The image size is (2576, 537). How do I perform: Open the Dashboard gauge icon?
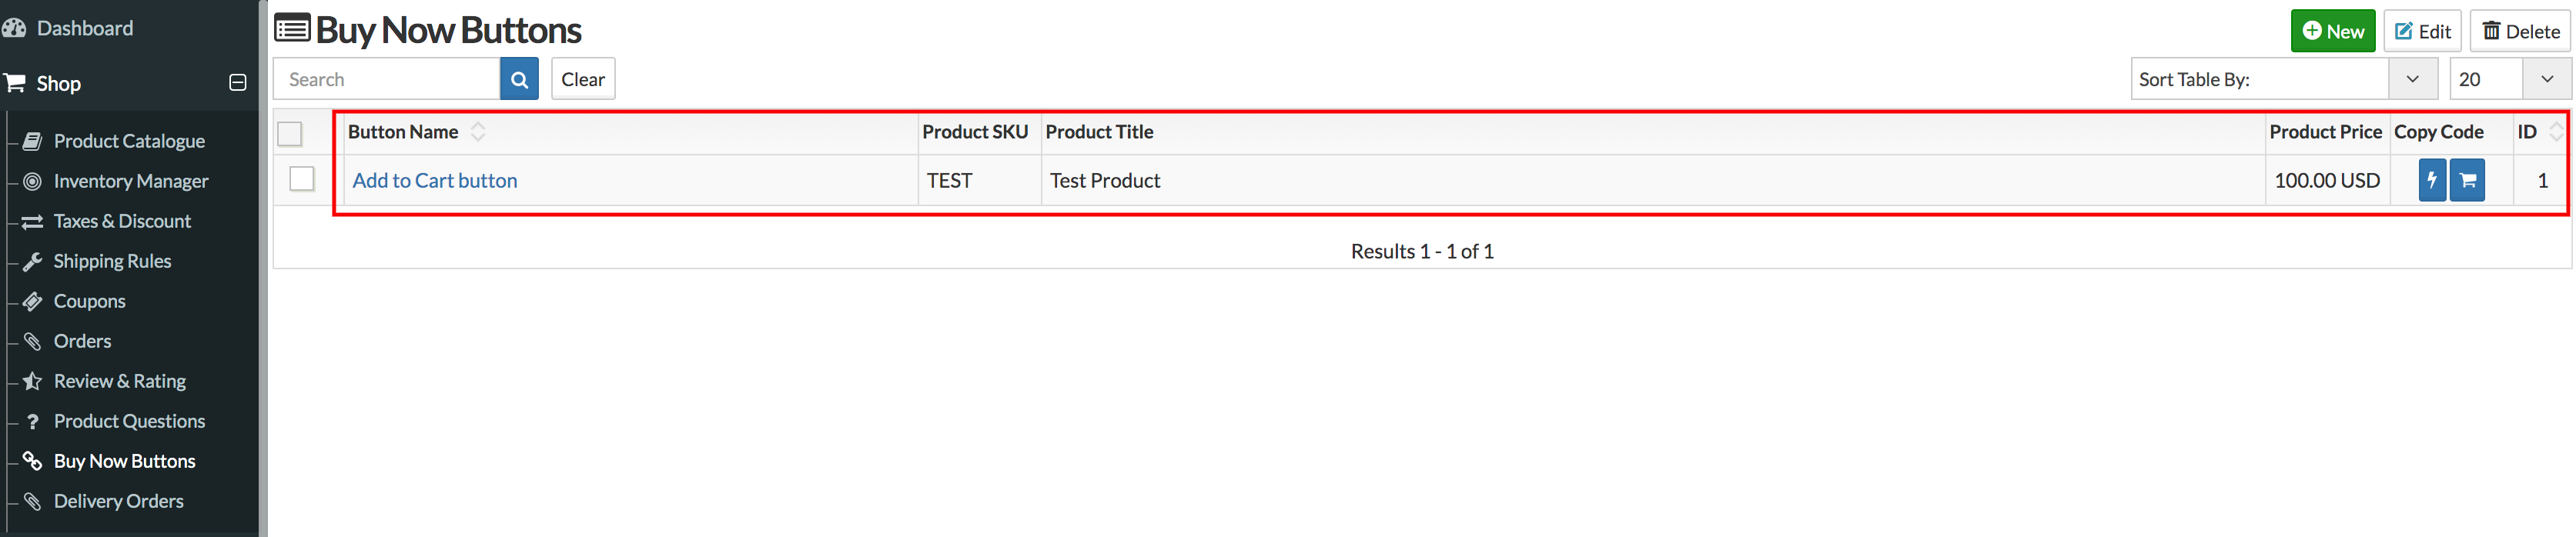[14, 28]
